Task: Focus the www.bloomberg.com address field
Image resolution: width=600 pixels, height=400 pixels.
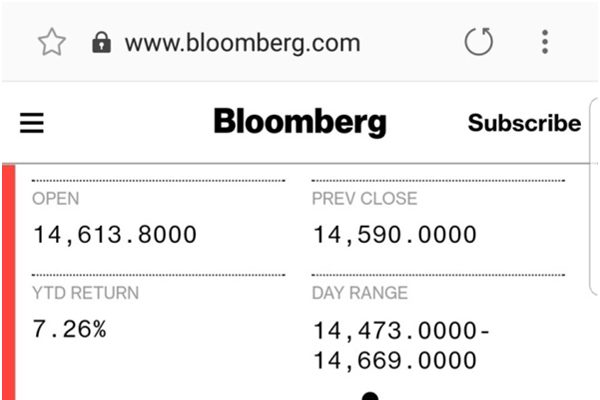Action: point(242,43)
